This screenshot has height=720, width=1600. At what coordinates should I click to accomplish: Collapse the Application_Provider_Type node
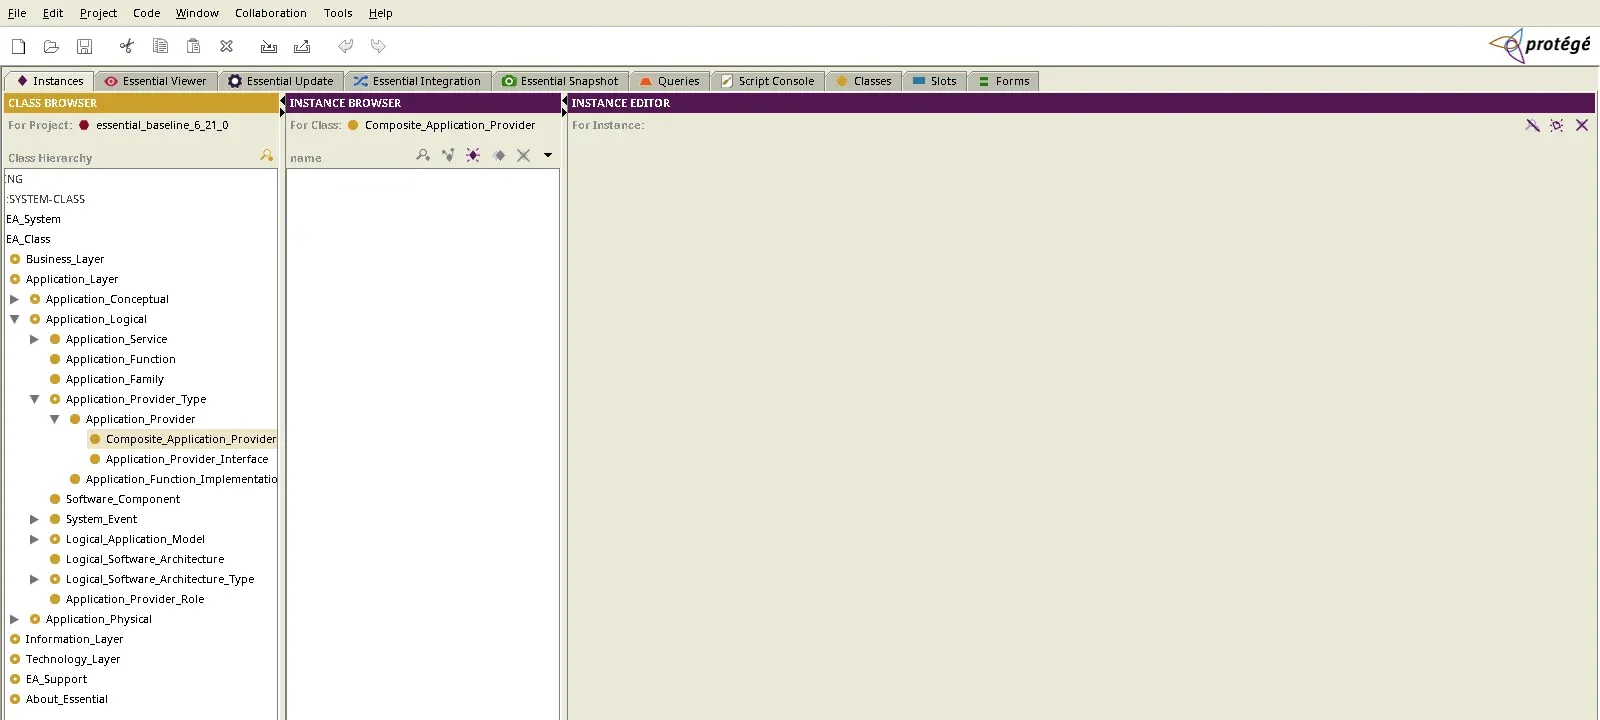tap(34, 399)
